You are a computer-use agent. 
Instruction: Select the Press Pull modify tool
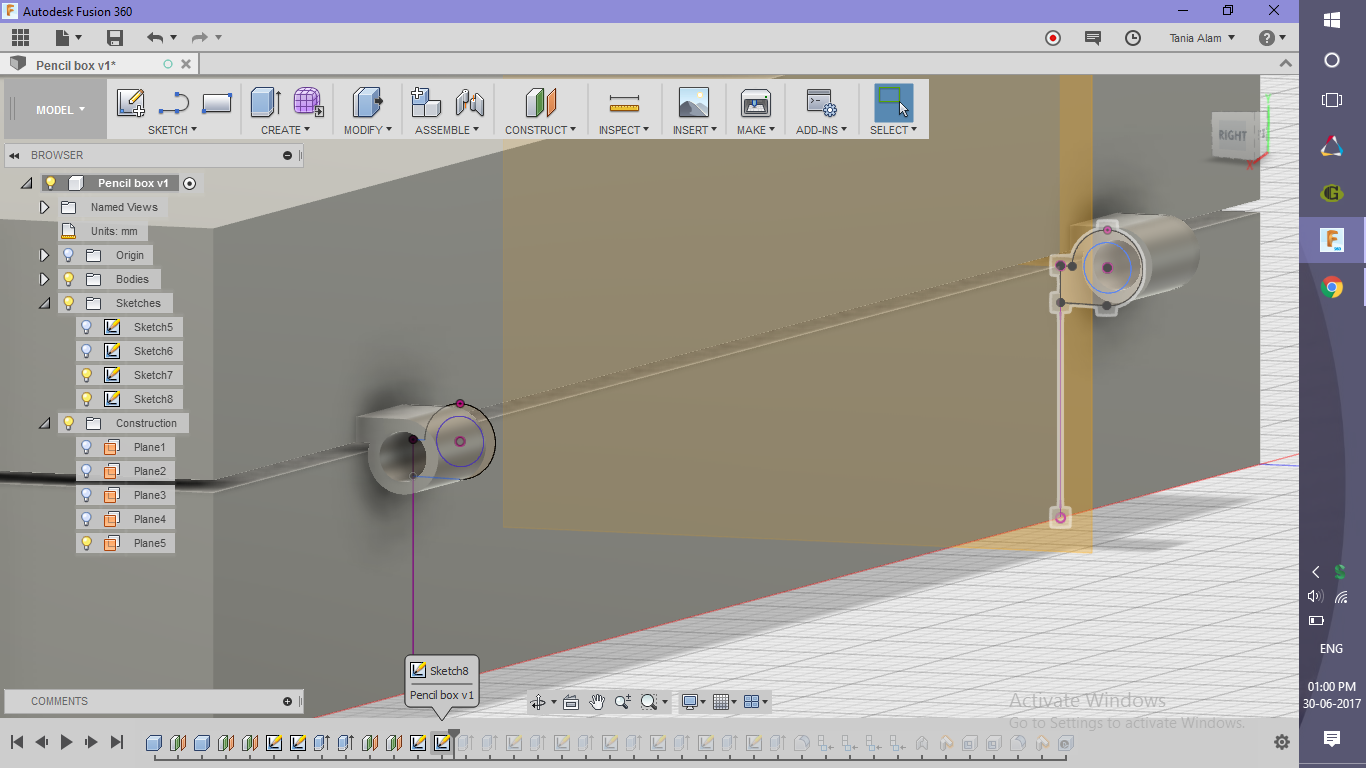[368, 102]
